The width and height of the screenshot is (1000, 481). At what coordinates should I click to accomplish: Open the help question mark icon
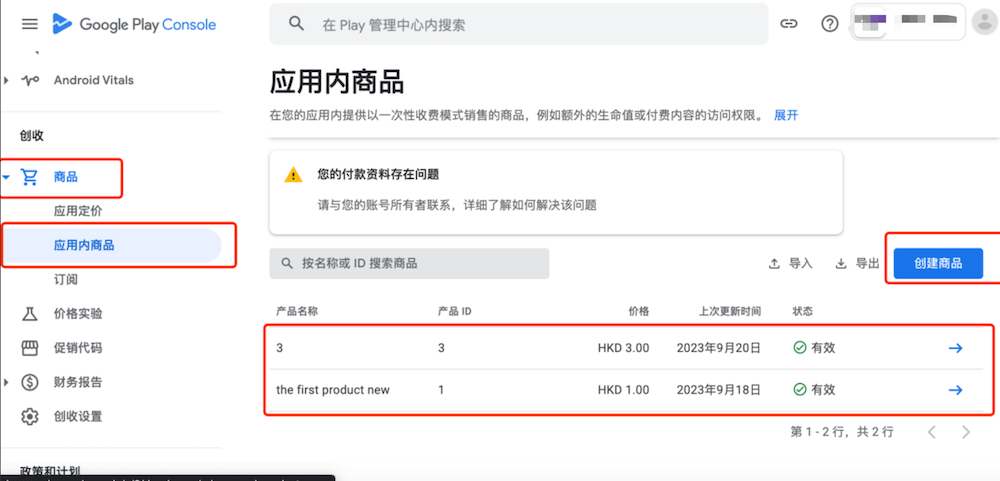[829, 24]
